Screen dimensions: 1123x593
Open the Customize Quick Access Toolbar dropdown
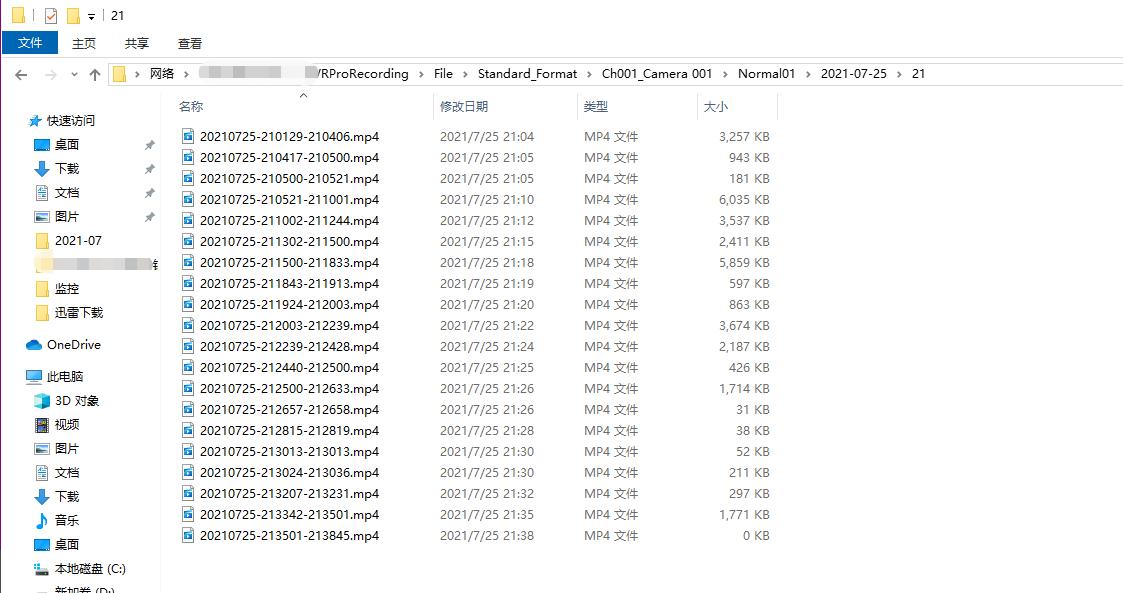pos(92,15)
